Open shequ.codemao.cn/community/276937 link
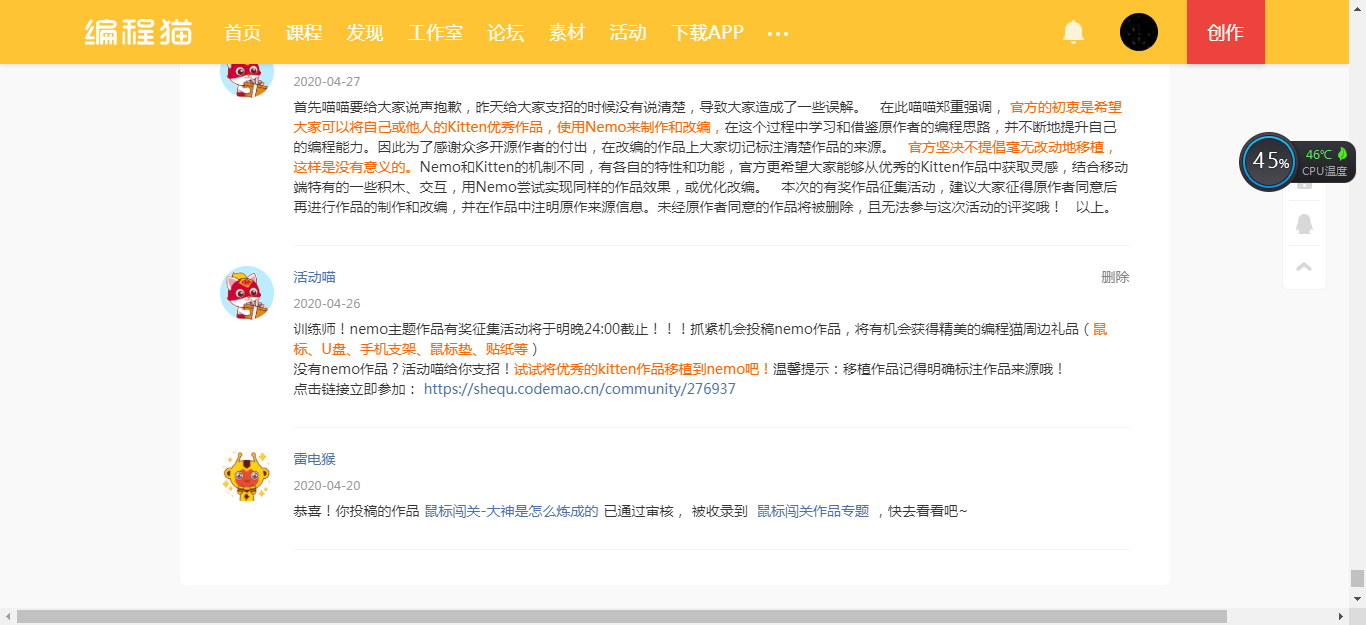Image resolution: width=1366 pixels, height=625 pixels. [580, 389]
